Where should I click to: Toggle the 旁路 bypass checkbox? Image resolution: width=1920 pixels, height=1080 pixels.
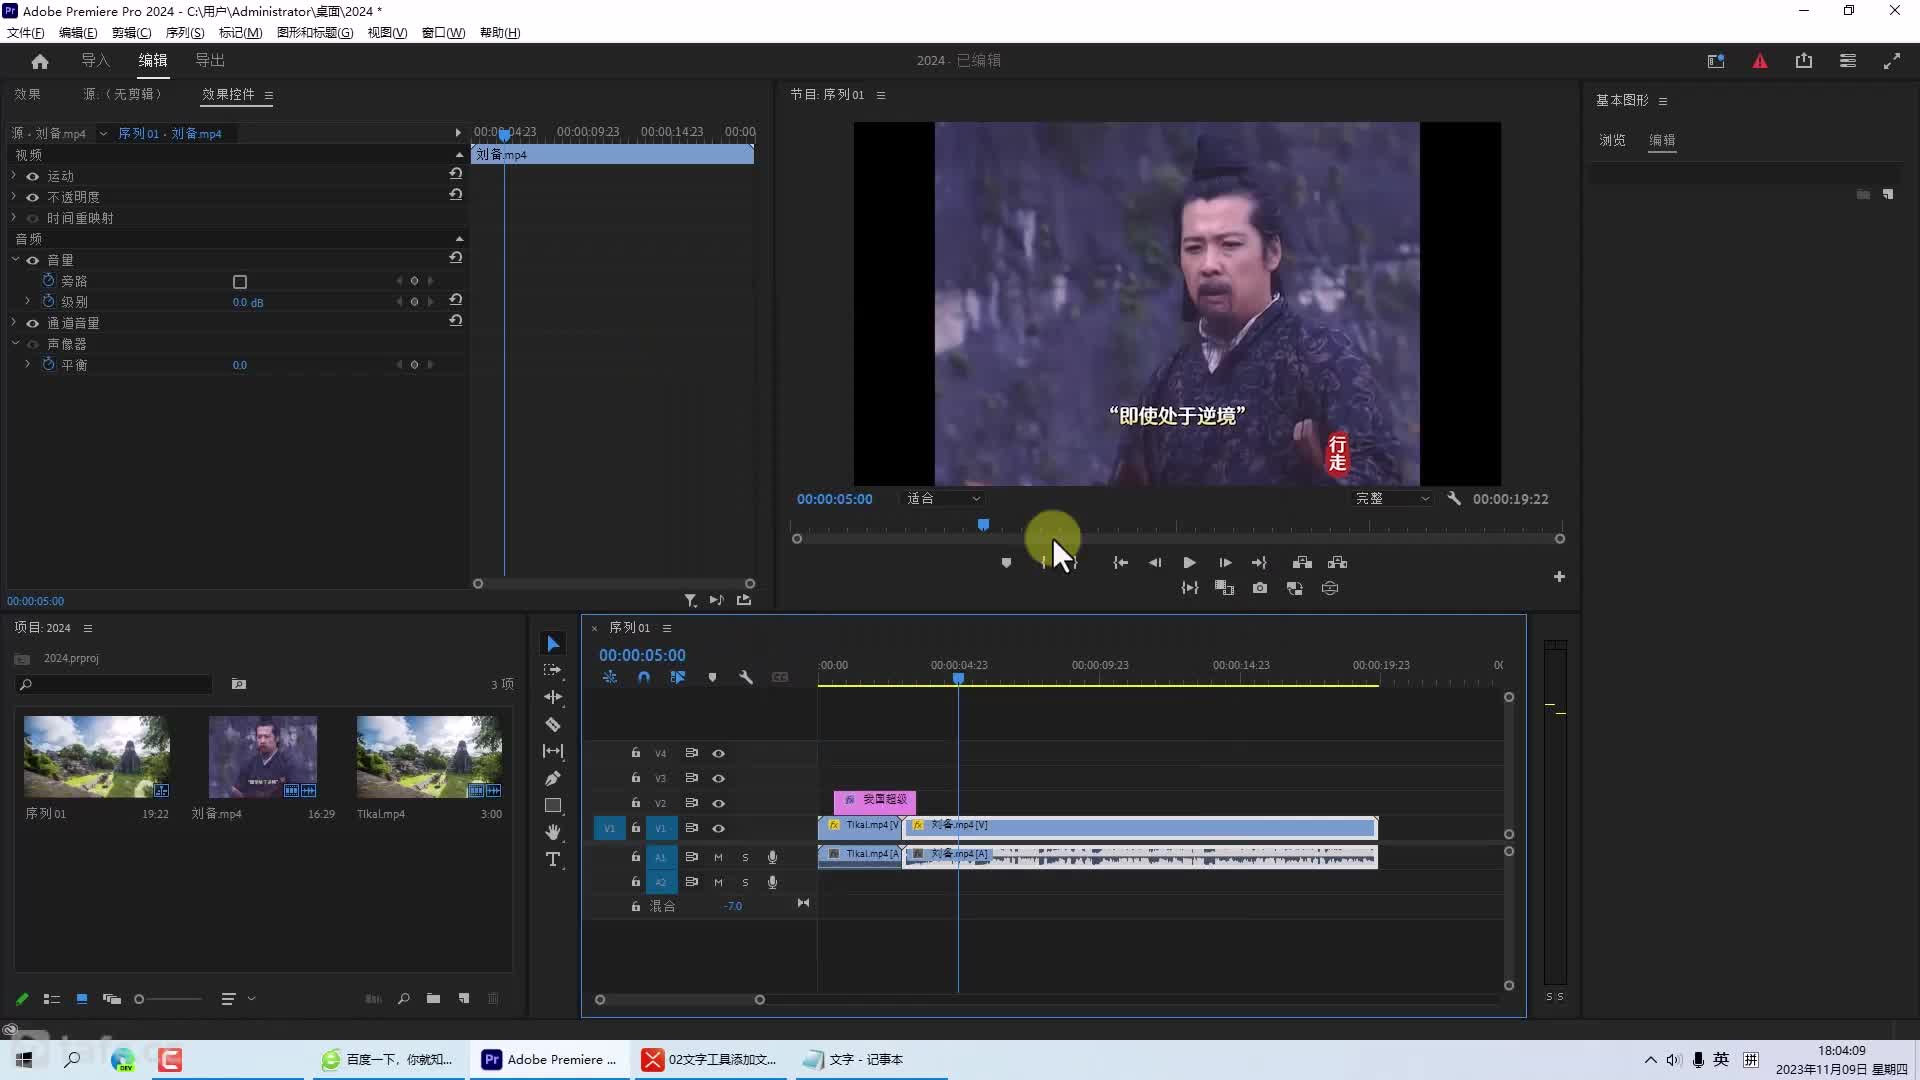(240, 282)
